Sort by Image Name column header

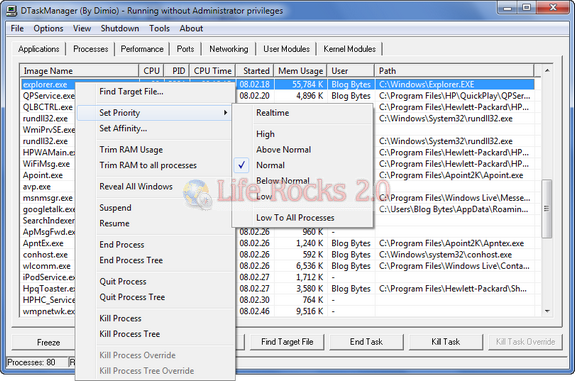(79, 71)
